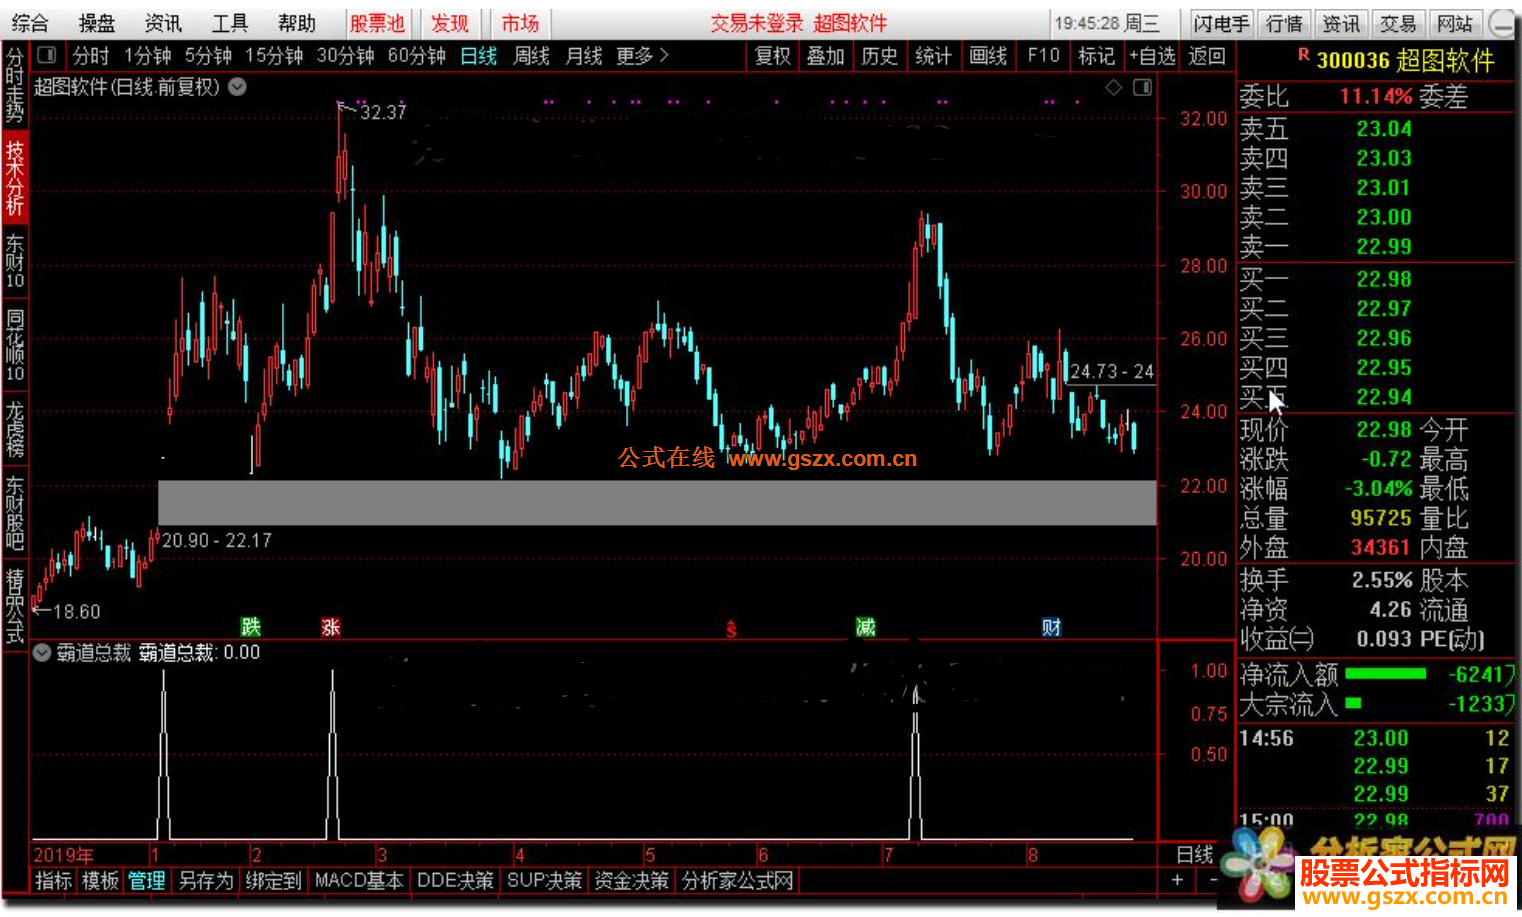Open the 交易 panel in top right

pos(1398,23)
